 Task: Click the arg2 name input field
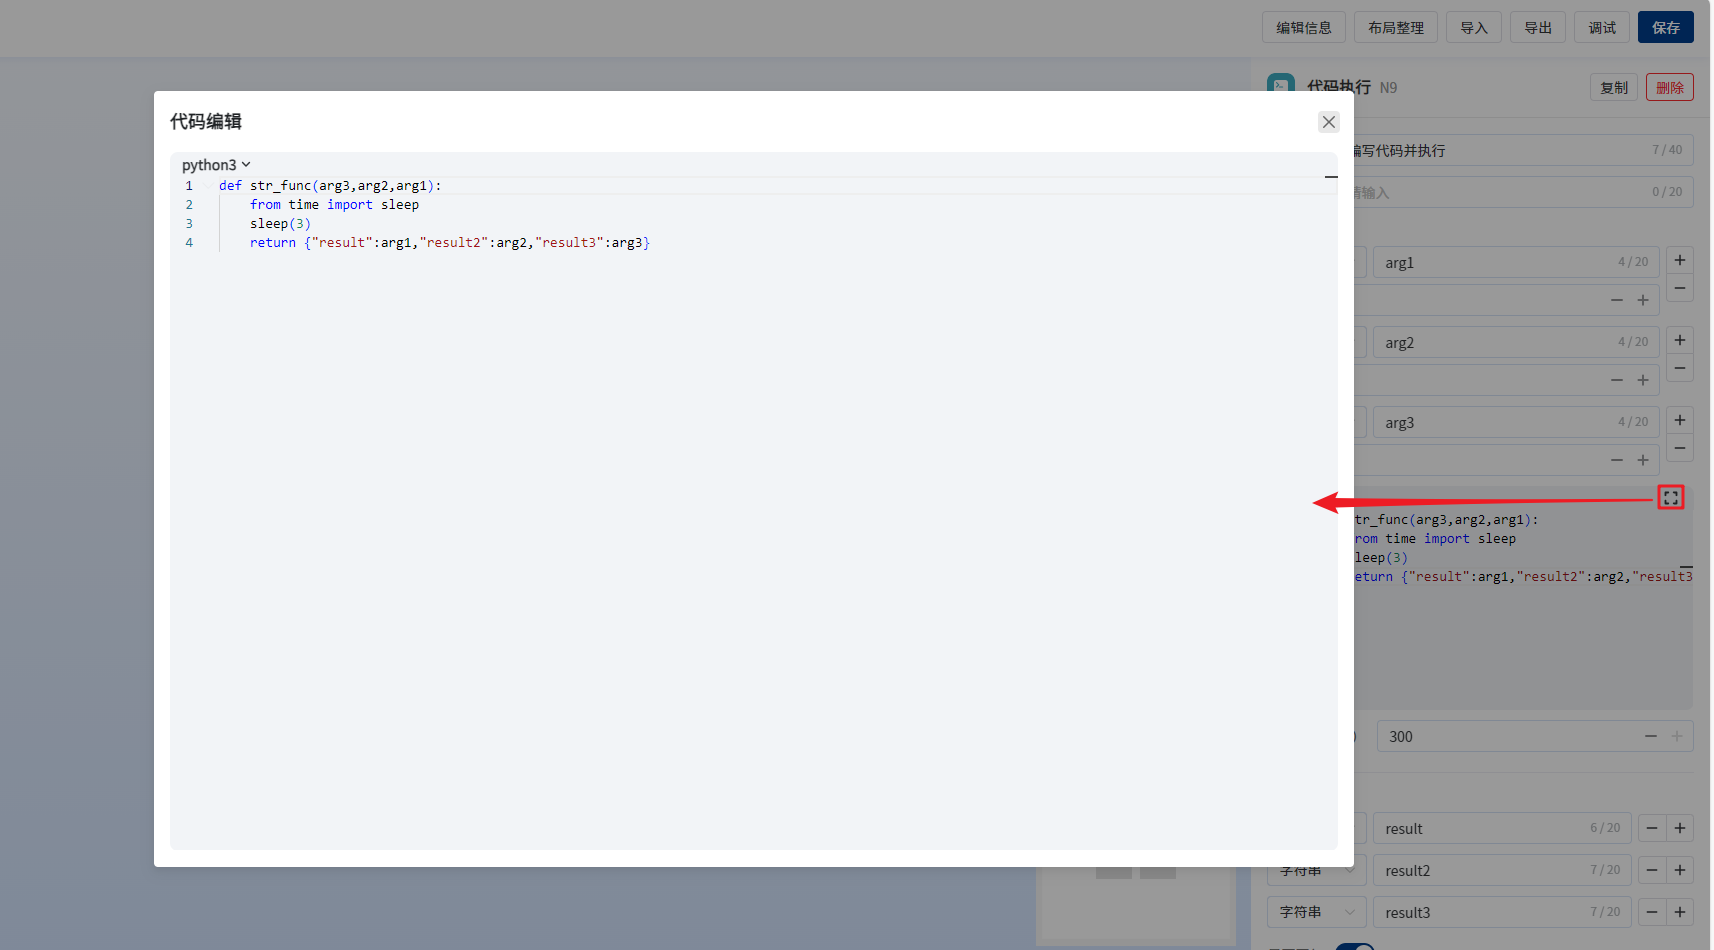coord(1495,342)
